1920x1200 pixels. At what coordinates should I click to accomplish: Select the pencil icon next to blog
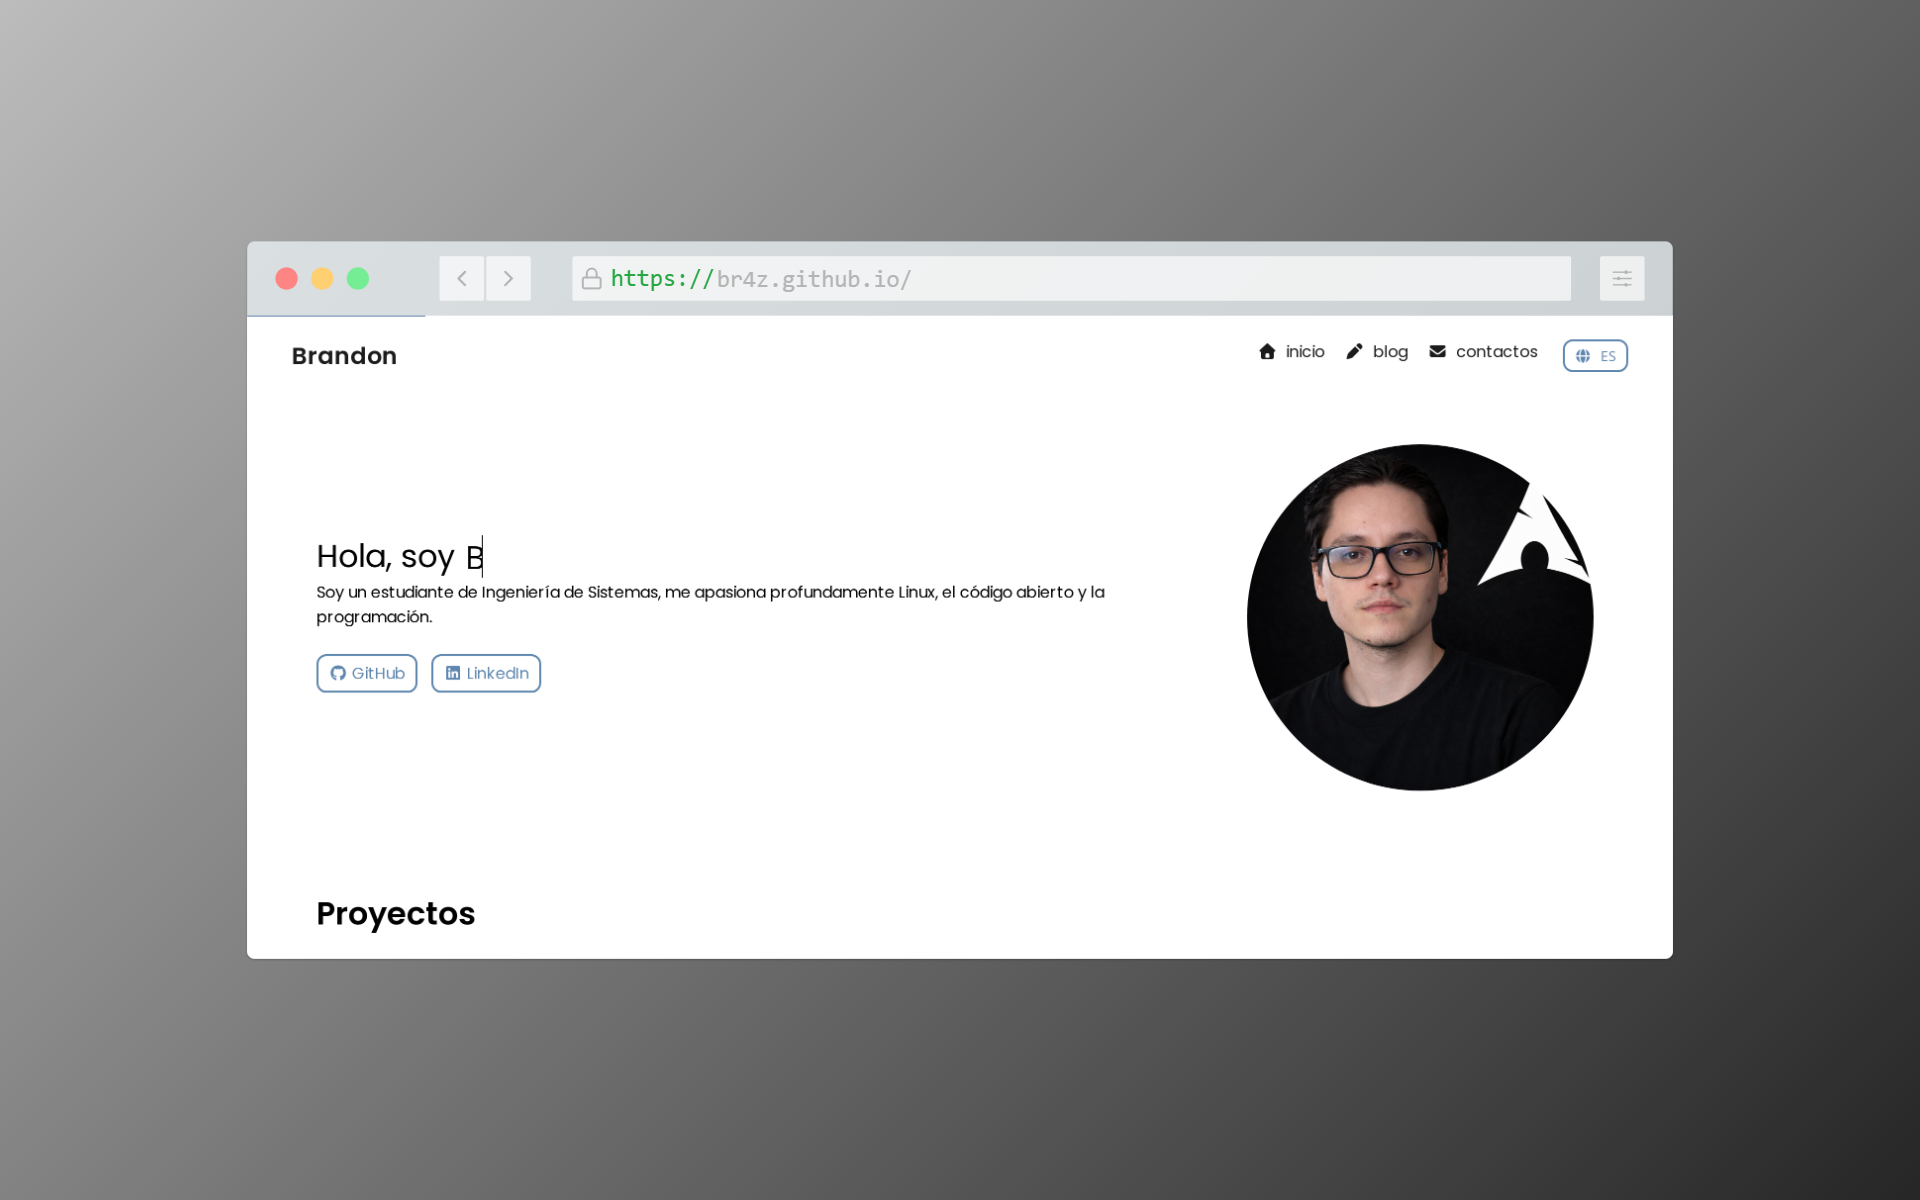1354,351
